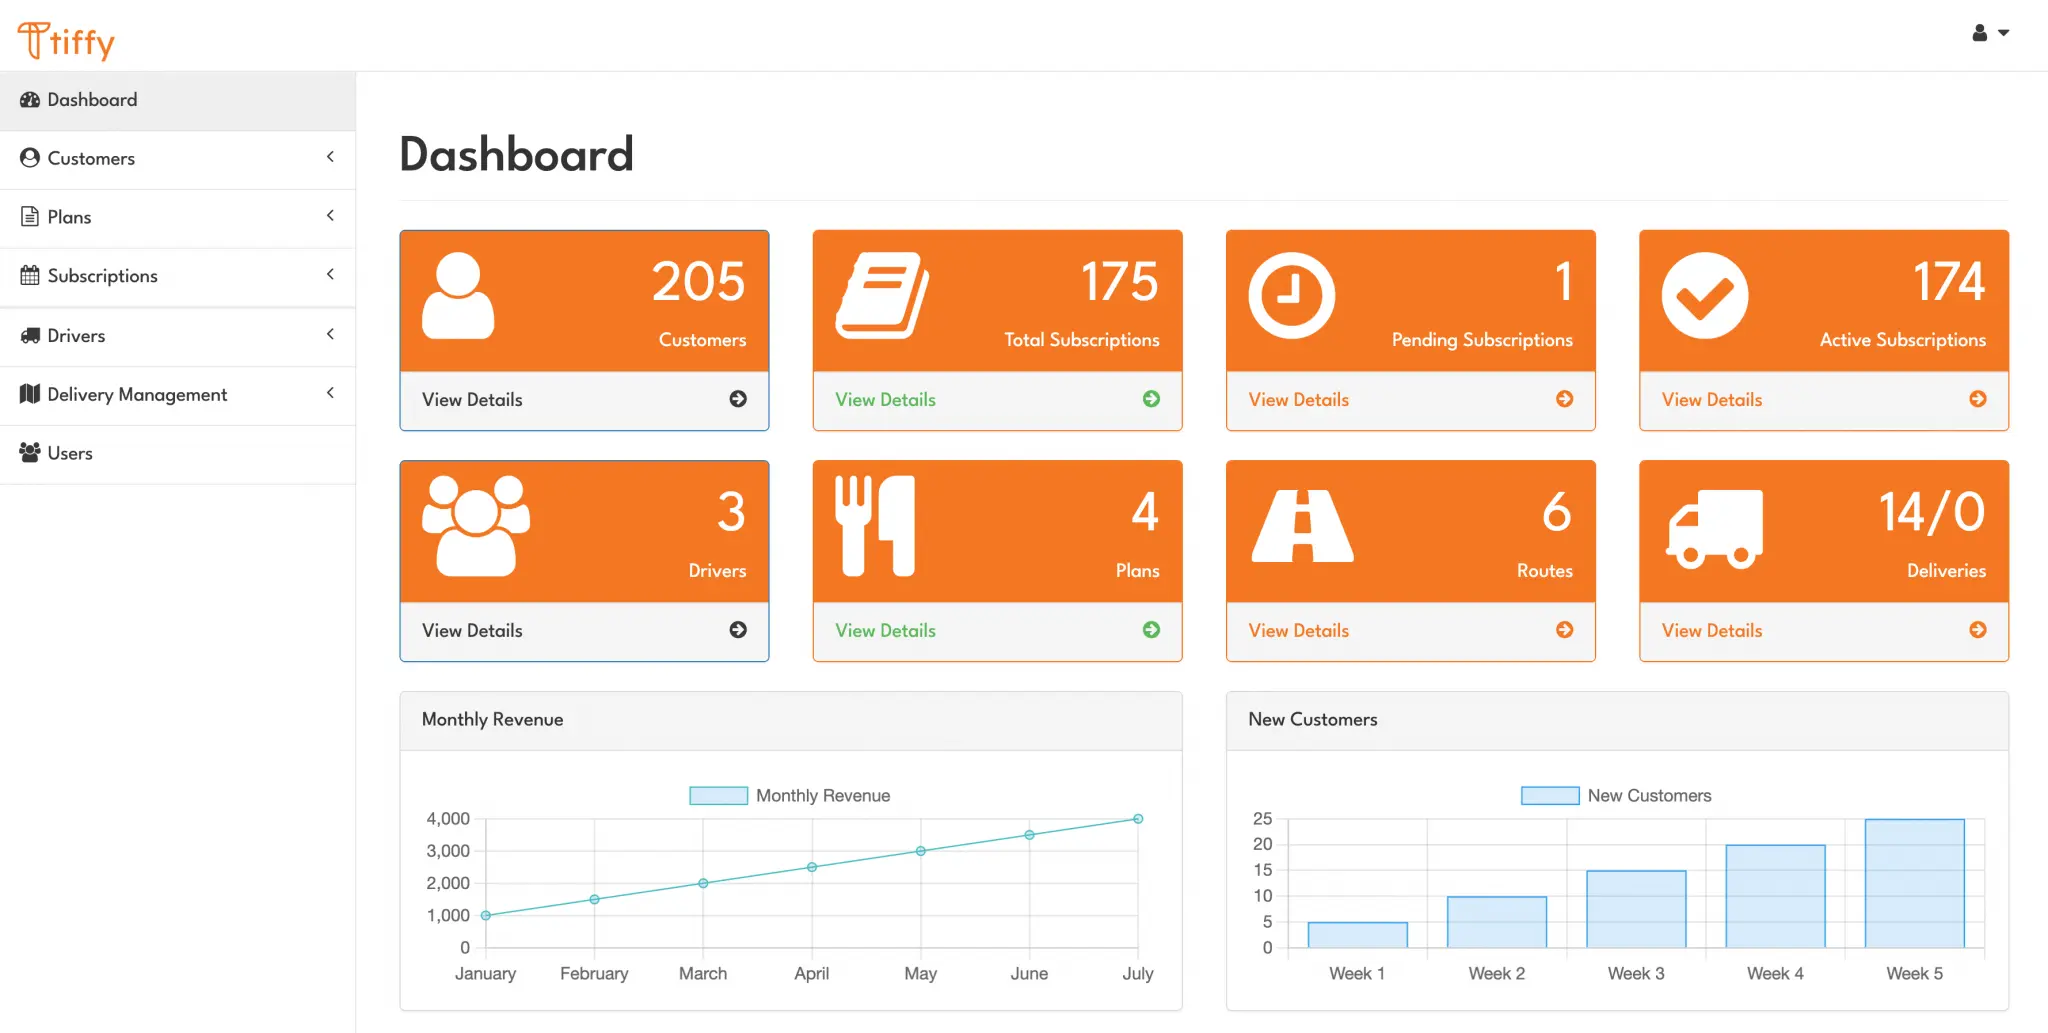The image size is (2048, 1033).
Task: Click the Week 5 bar in chart
Action: click(1914, 883)
